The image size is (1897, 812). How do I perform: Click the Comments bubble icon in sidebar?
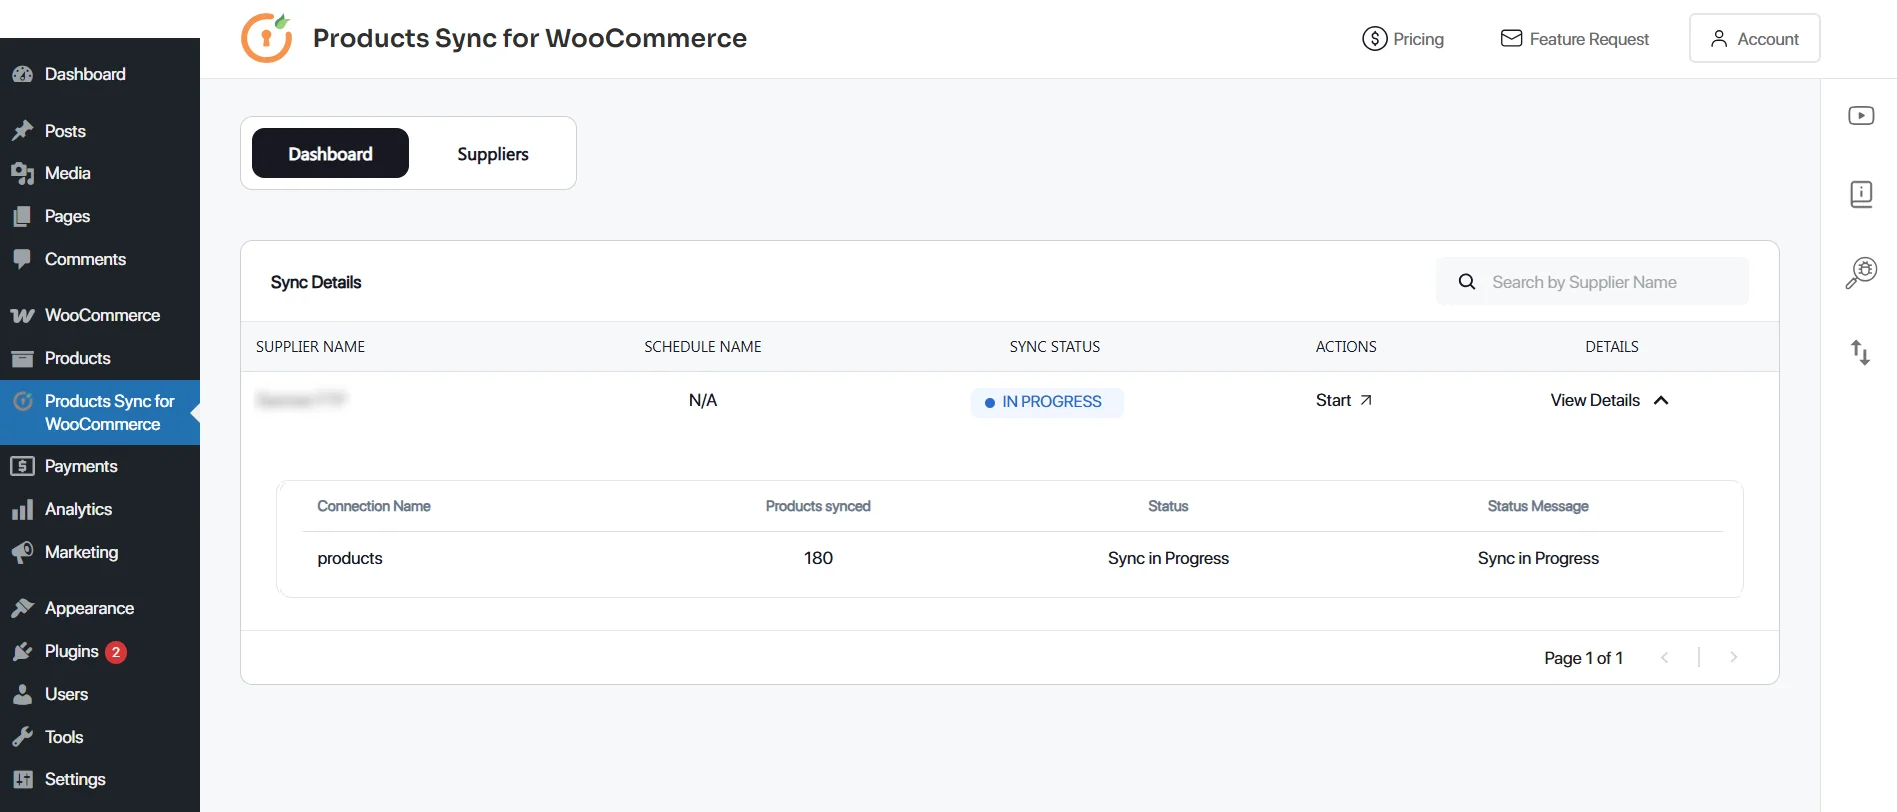pyautogui.click(x=22, y=259)
